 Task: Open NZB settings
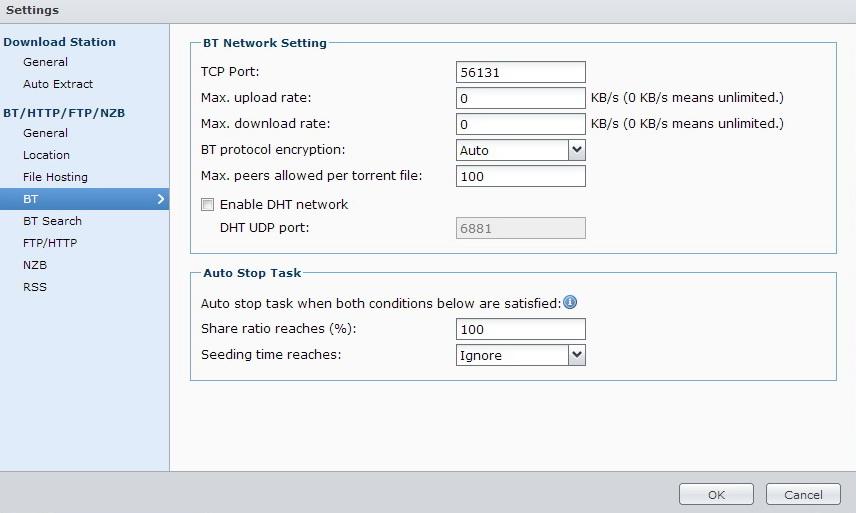(x=35, y=265)
